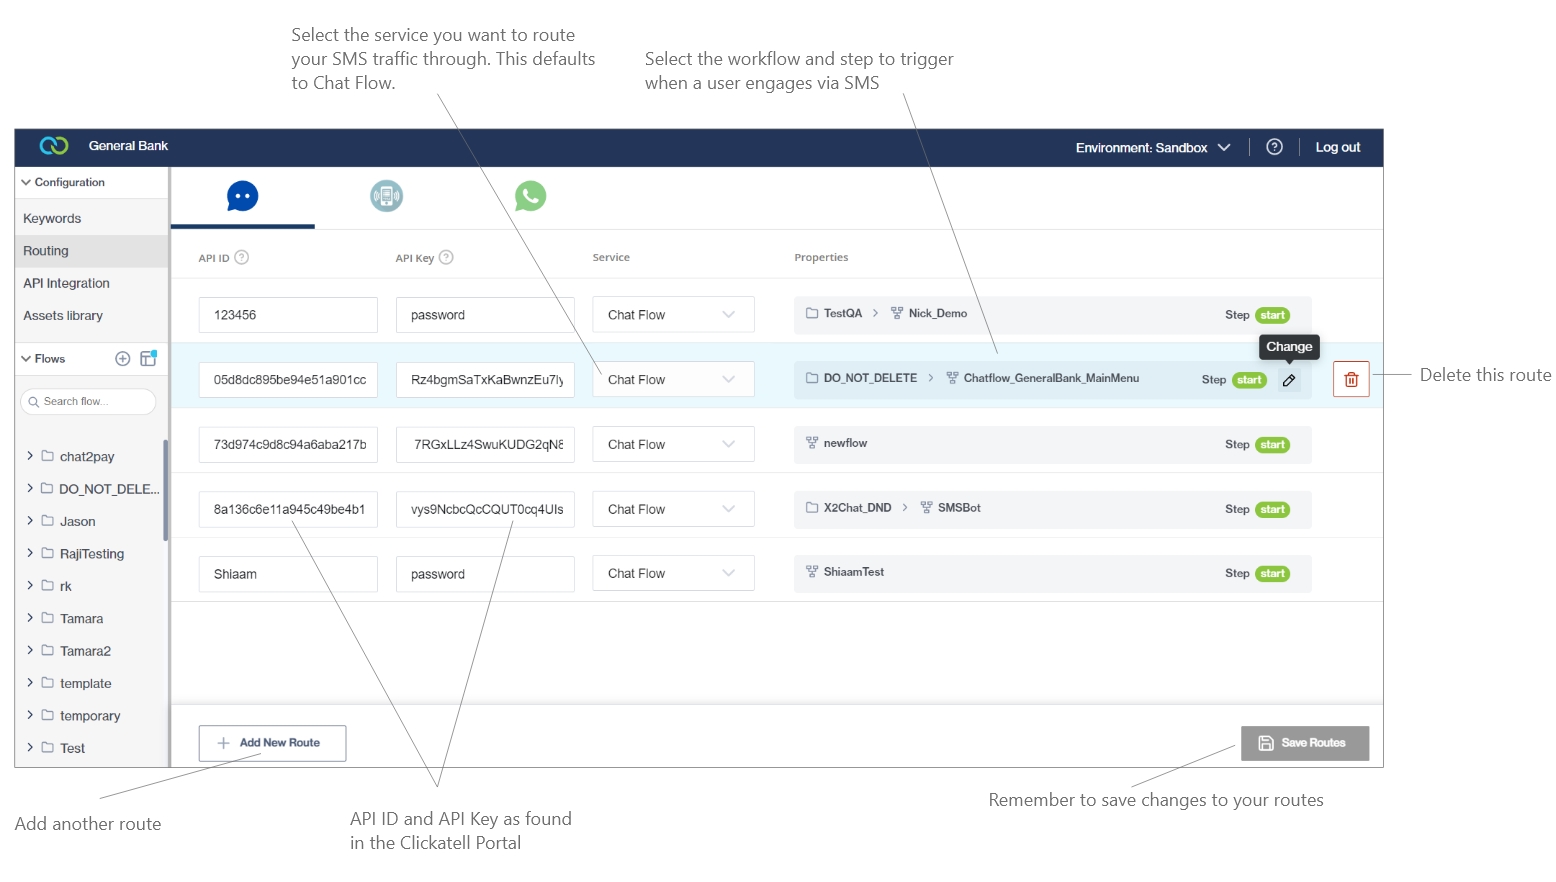Open Service dropdown for Shiaam route

pyautogui.click(x=672, y=574)
